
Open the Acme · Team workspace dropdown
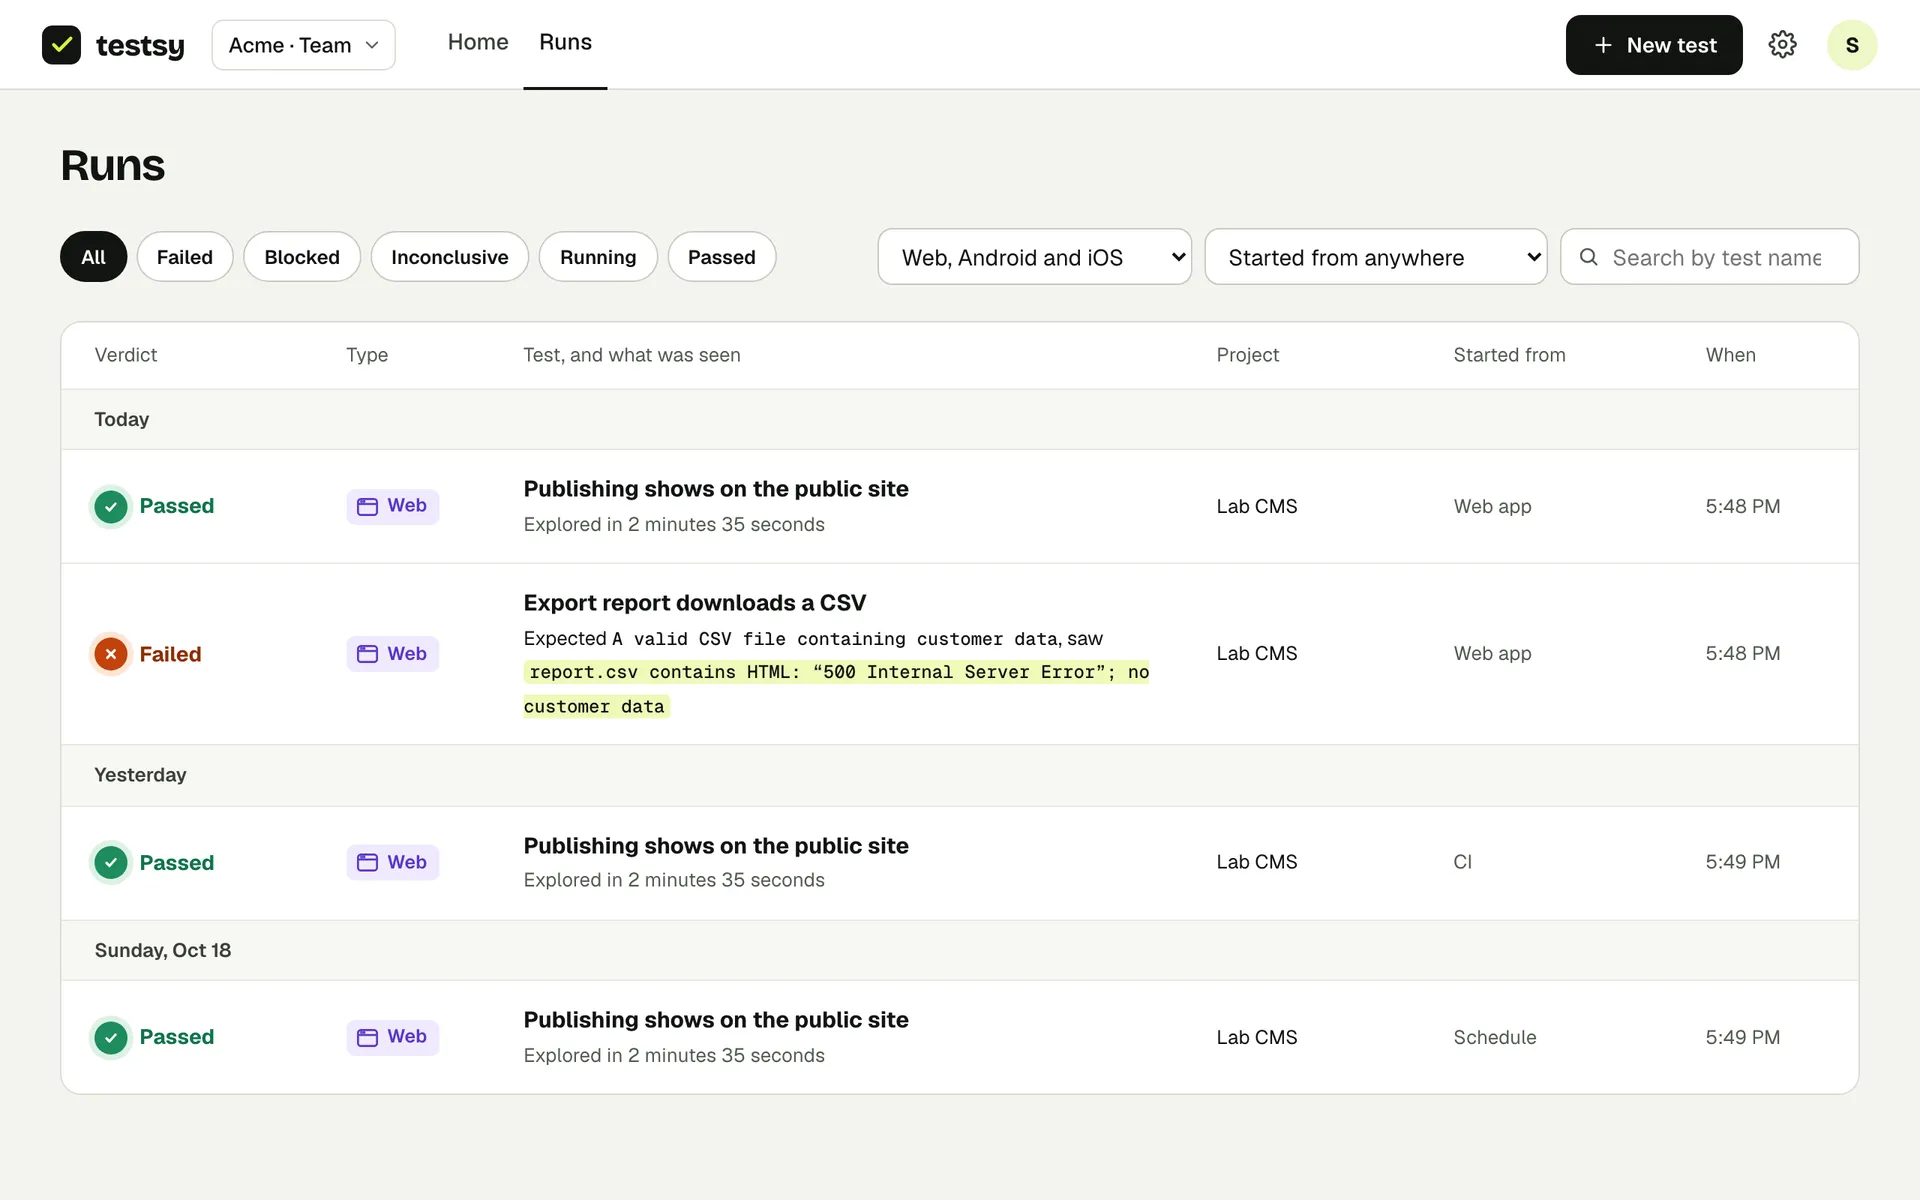[303, 45]
